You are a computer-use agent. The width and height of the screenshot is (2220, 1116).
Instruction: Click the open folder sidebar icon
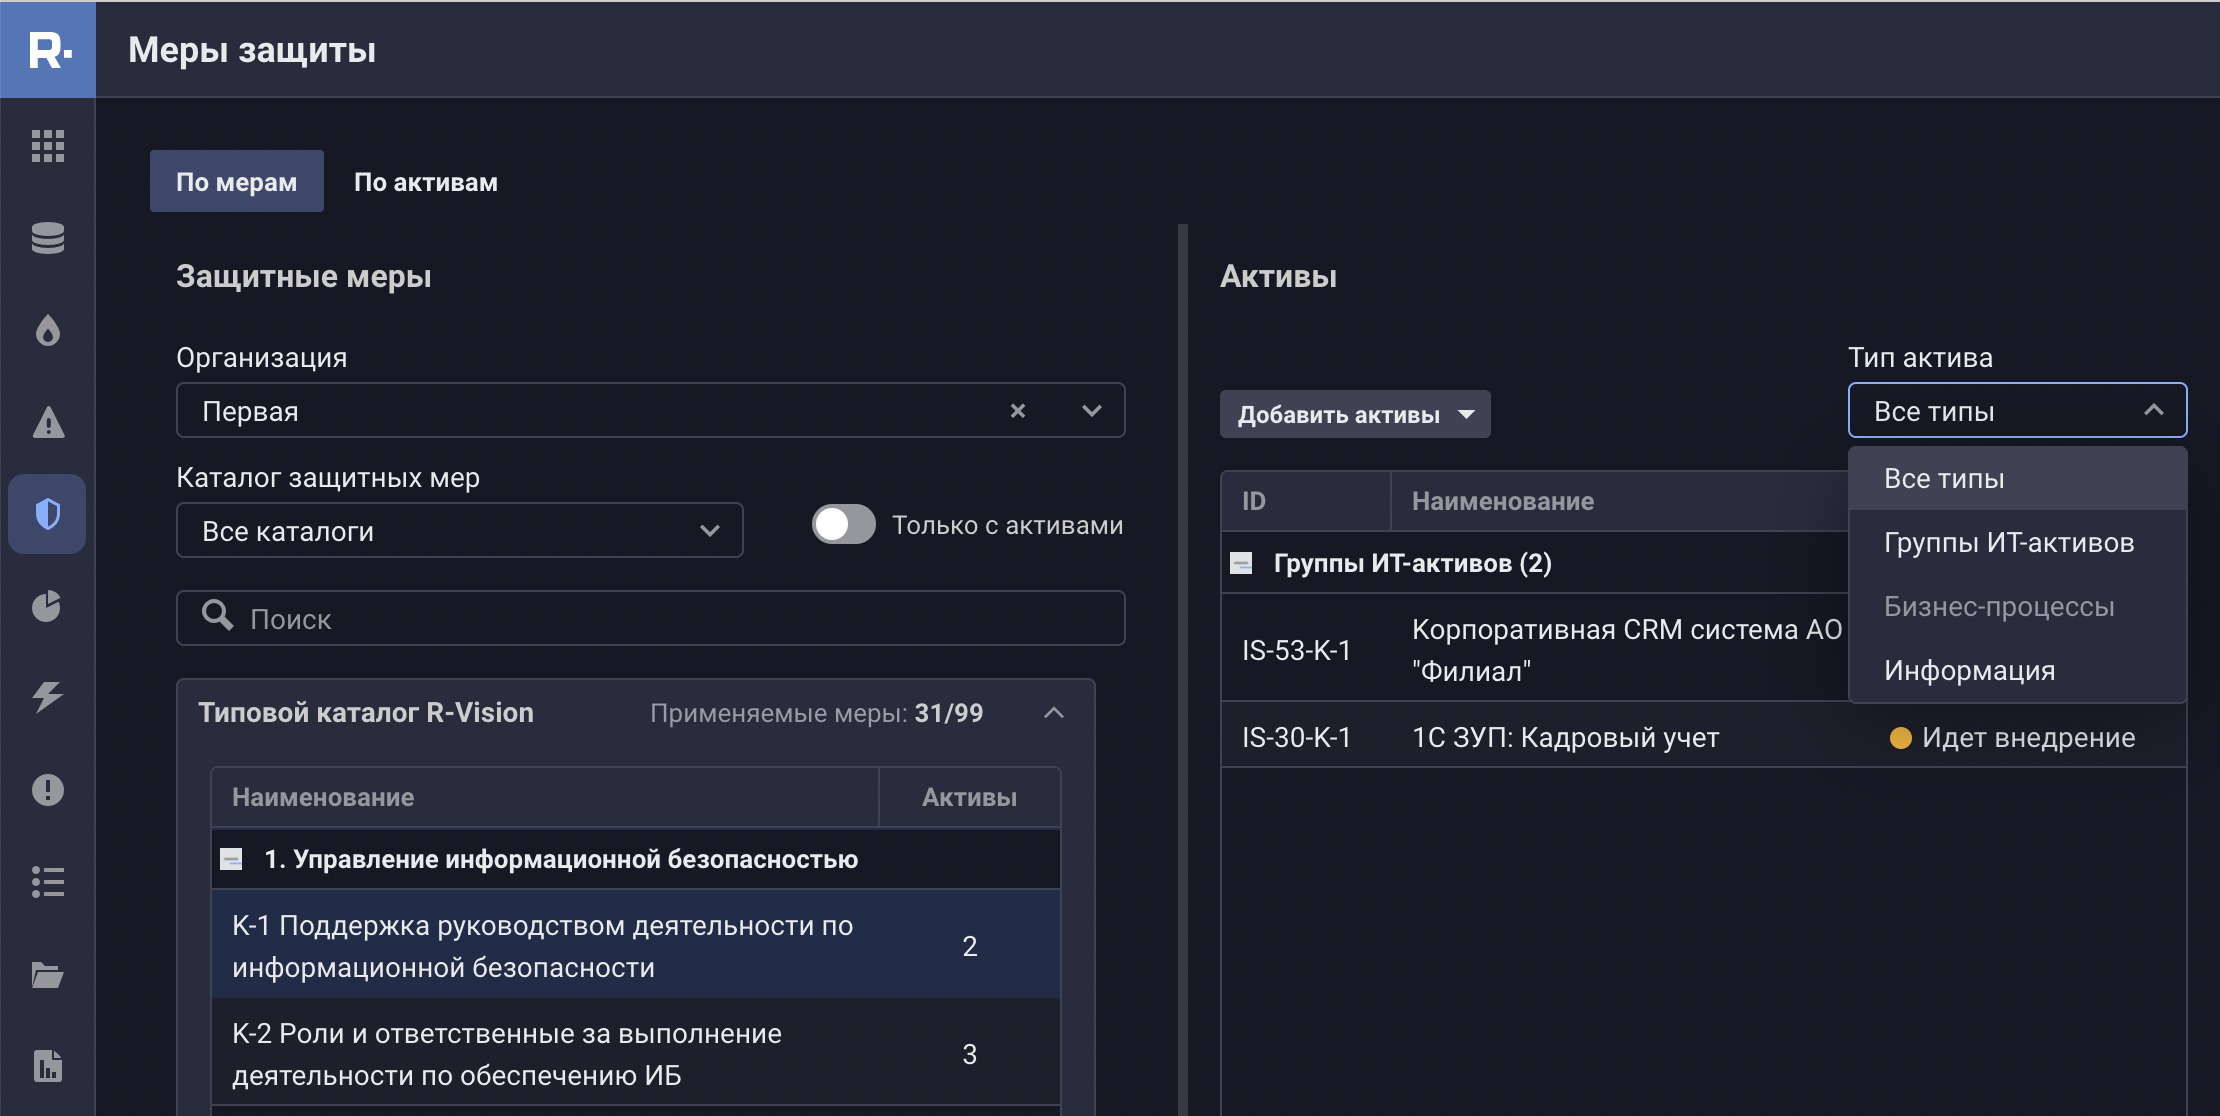pyautogui.click(x=48, y=974)
